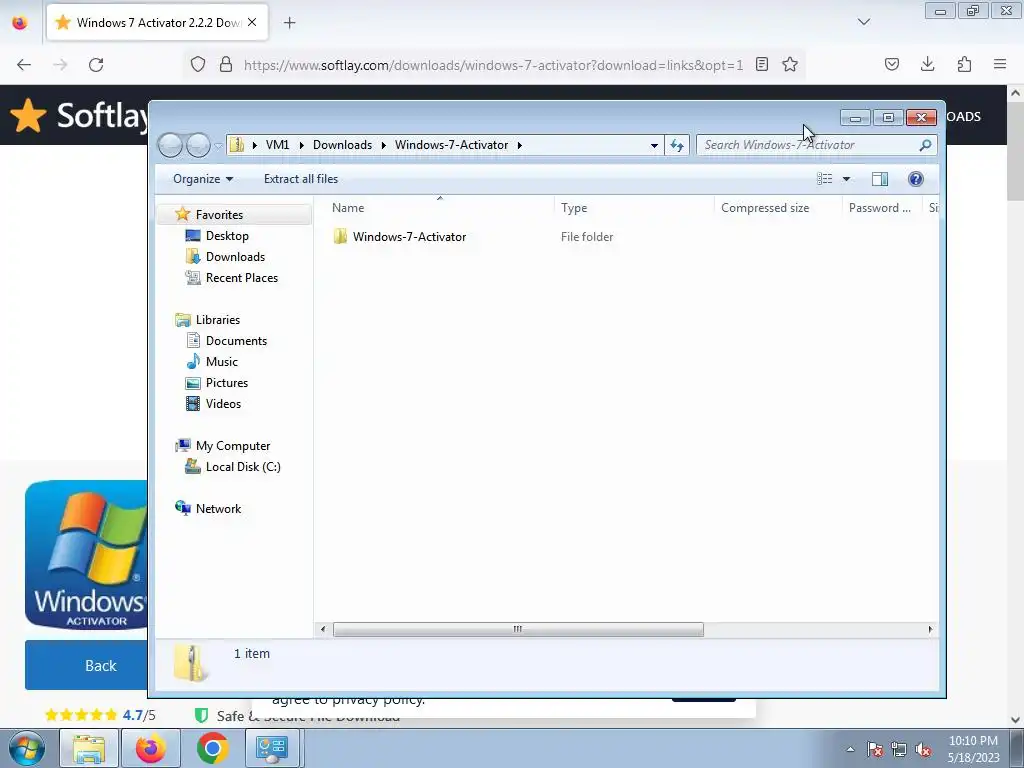Click the site padlock security icon
Screen dimensions: 1024x768
(x=226, y=65)
